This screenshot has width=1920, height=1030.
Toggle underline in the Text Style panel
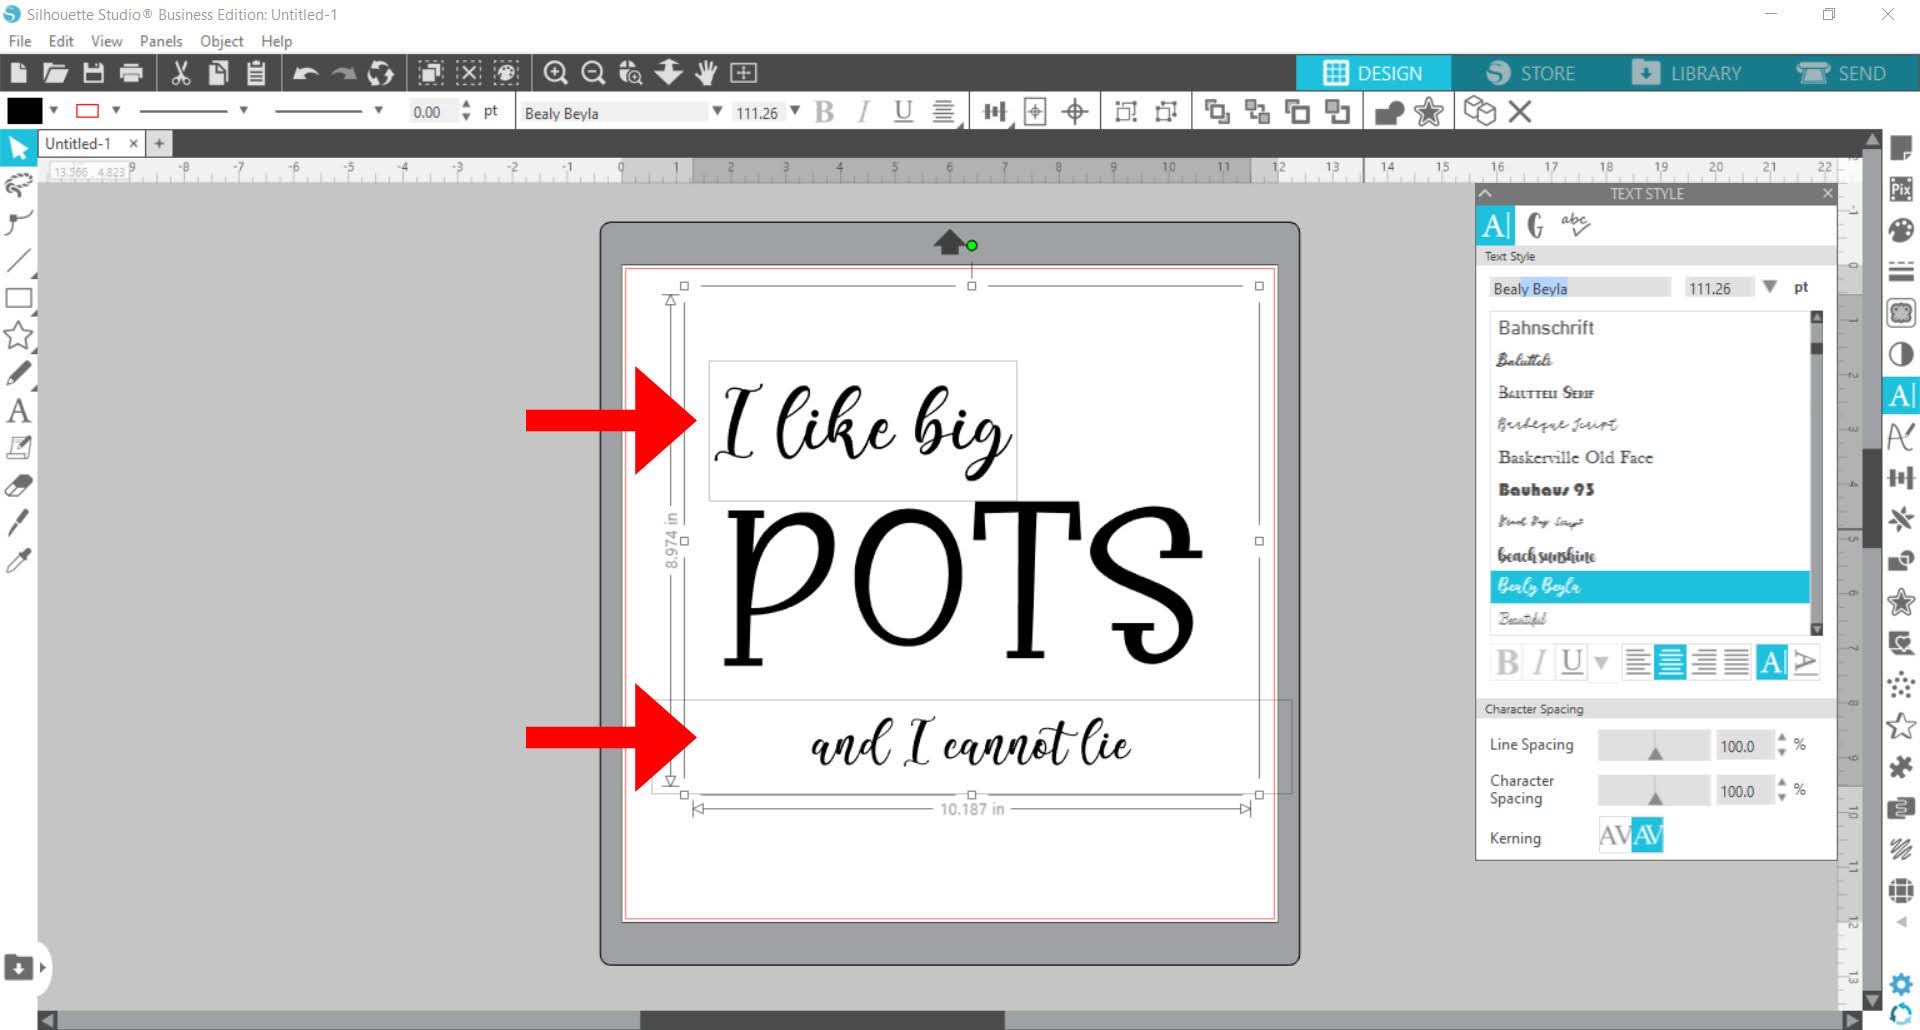1570,661
